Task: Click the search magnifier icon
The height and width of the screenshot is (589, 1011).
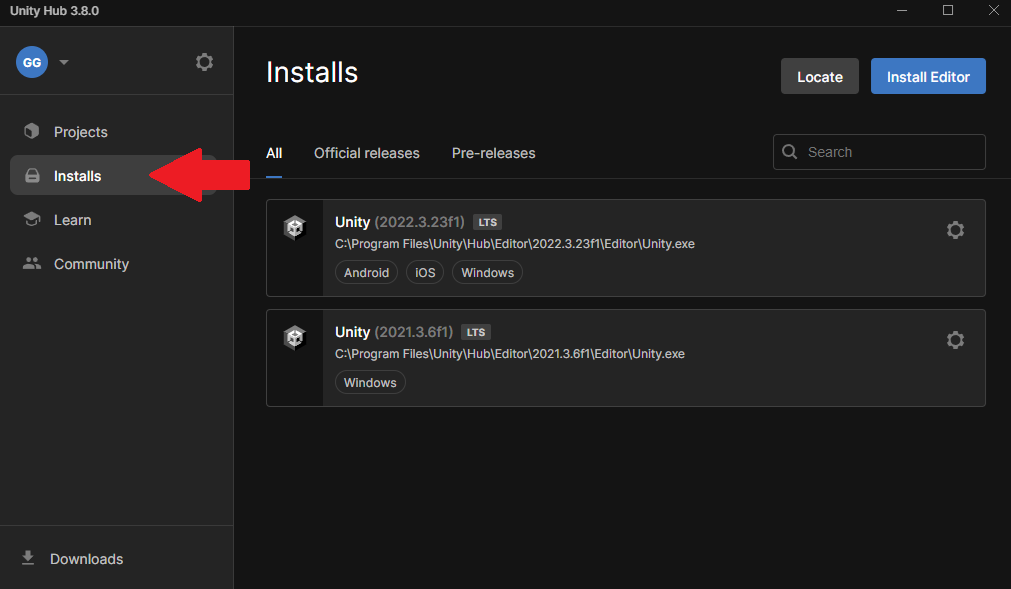Action: [x=789, y=151]
